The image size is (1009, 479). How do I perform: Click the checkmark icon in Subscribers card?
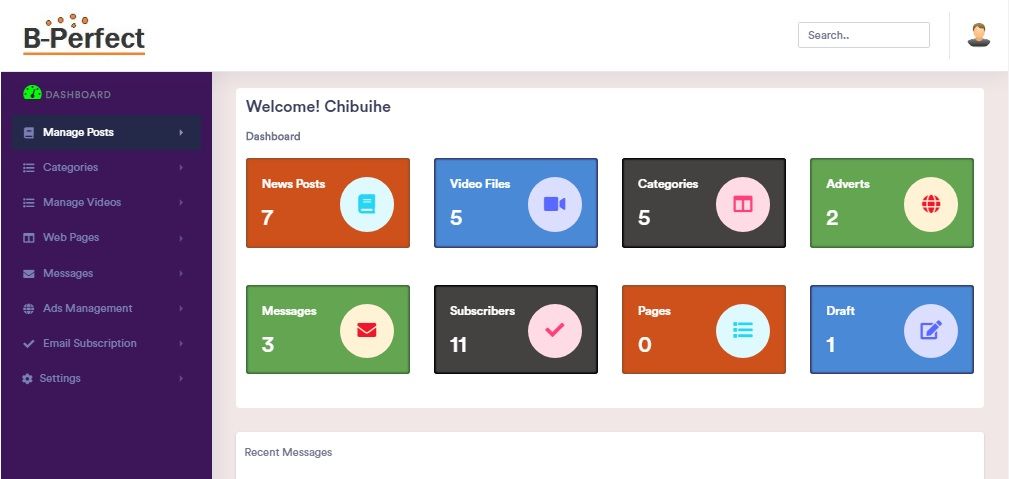click(555, 331)
